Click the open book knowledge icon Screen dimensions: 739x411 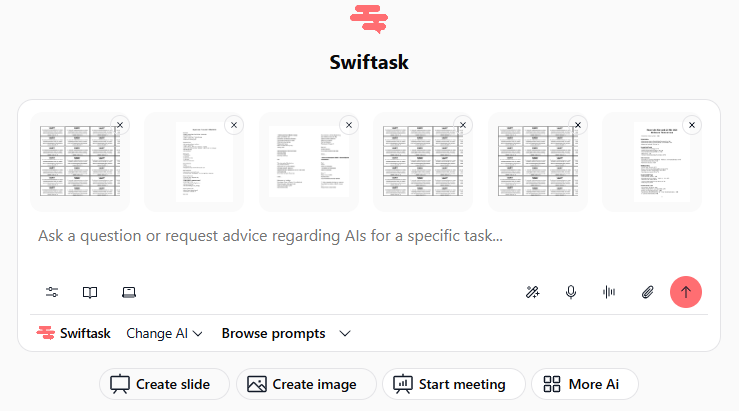(90, 292)
